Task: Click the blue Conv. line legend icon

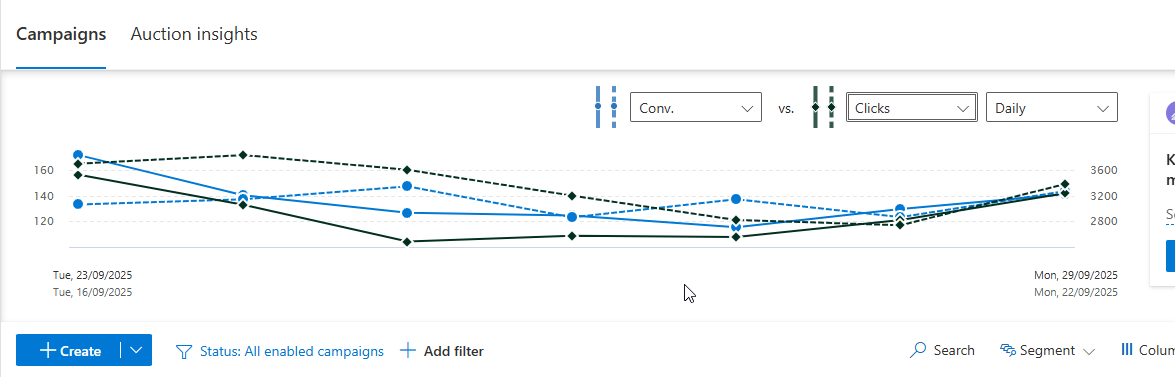Action: (605, 106)
